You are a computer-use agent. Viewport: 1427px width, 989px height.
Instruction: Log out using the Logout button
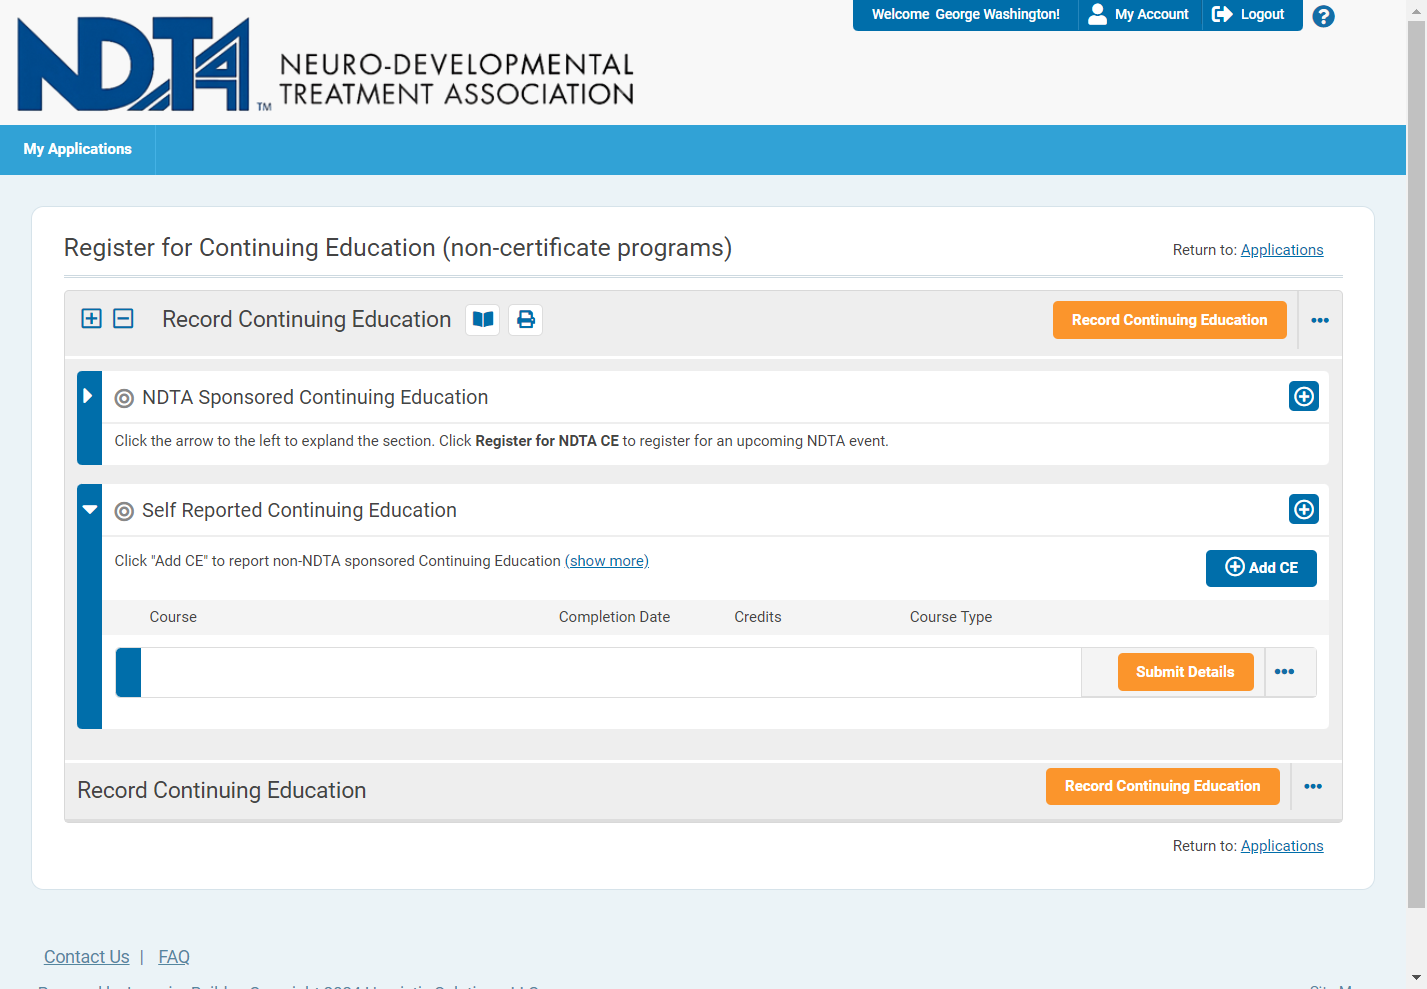pos(1248,14)
